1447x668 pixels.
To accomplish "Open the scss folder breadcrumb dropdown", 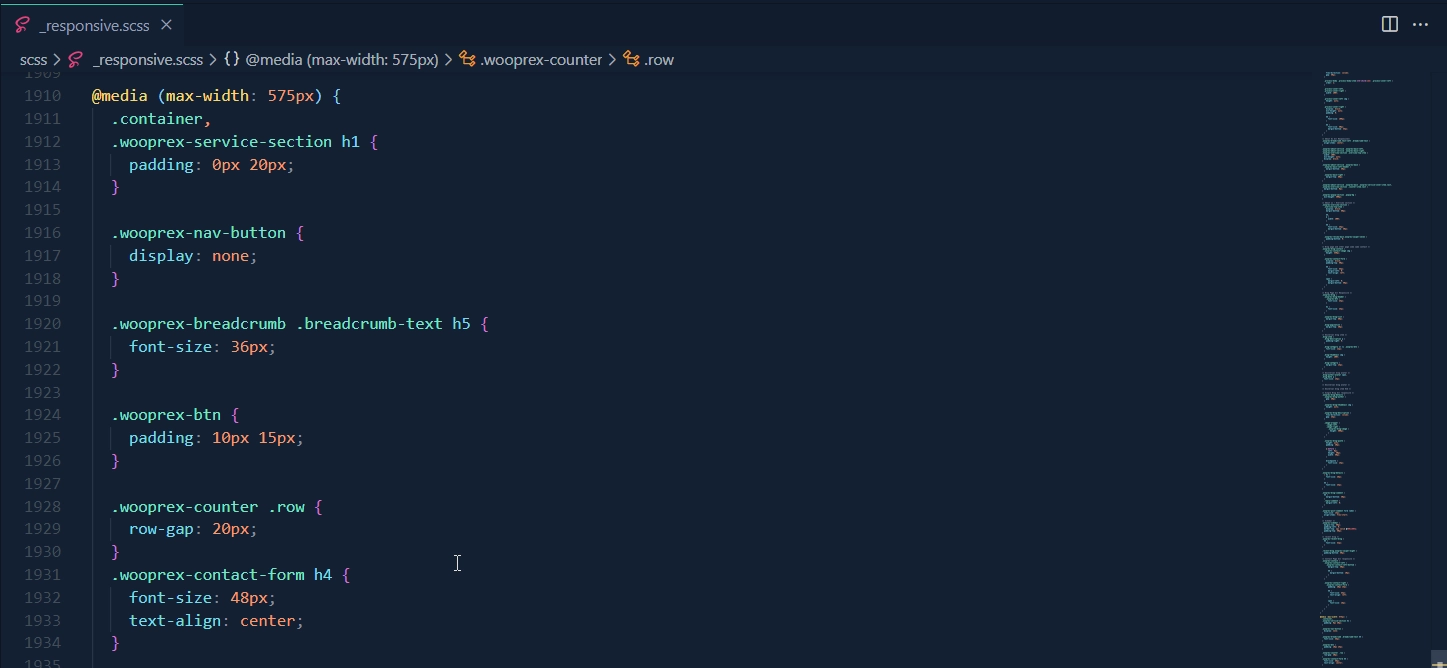I will (33, 60).
